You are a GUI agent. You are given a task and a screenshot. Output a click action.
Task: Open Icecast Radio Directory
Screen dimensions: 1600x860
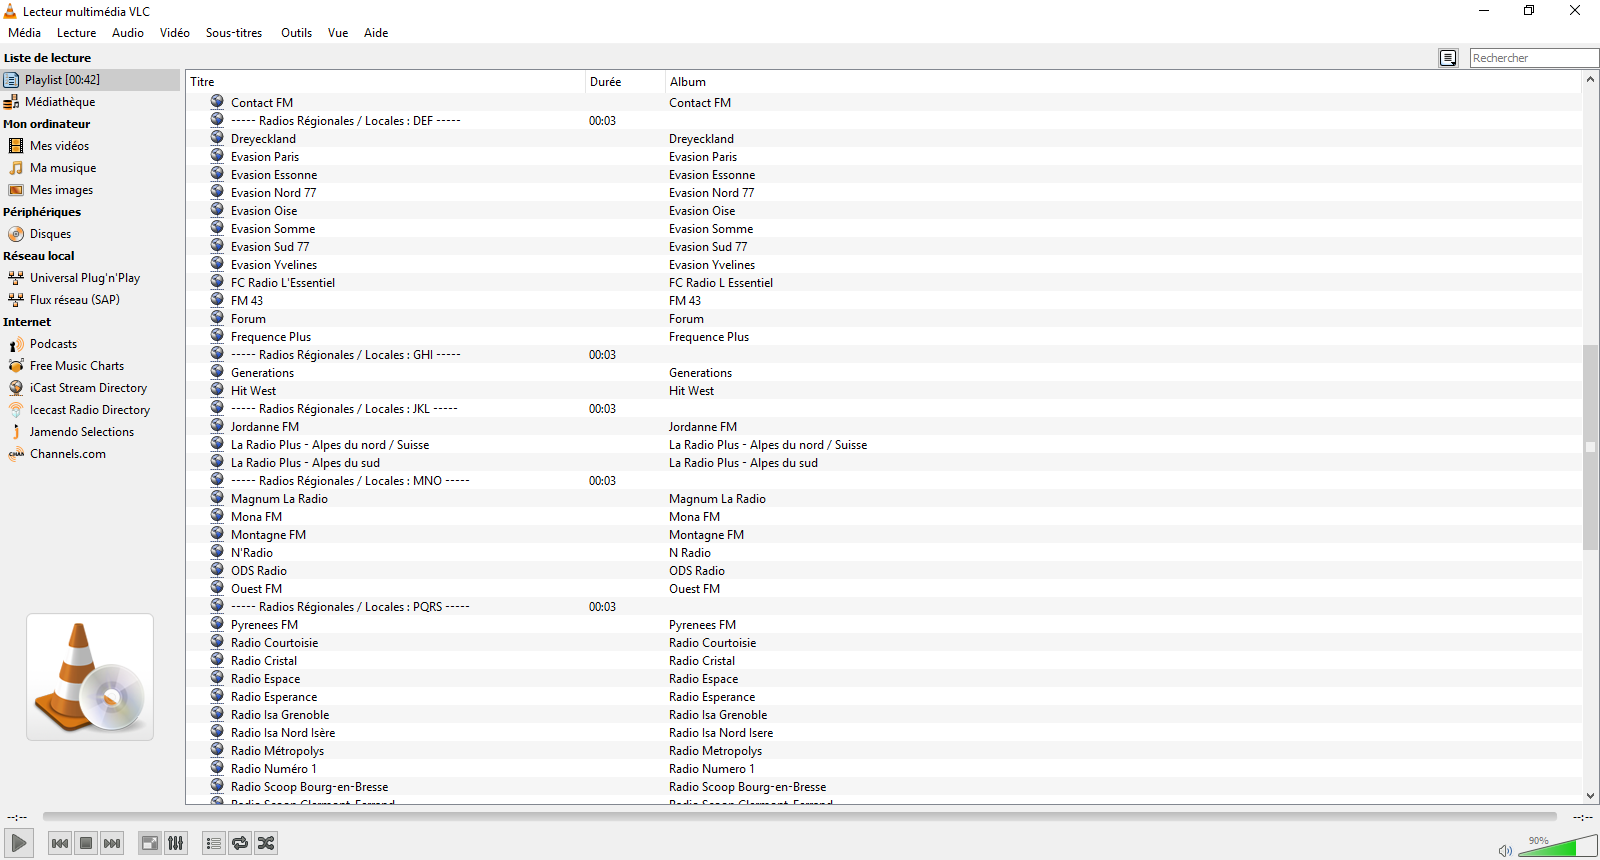(x=90, y=410)
